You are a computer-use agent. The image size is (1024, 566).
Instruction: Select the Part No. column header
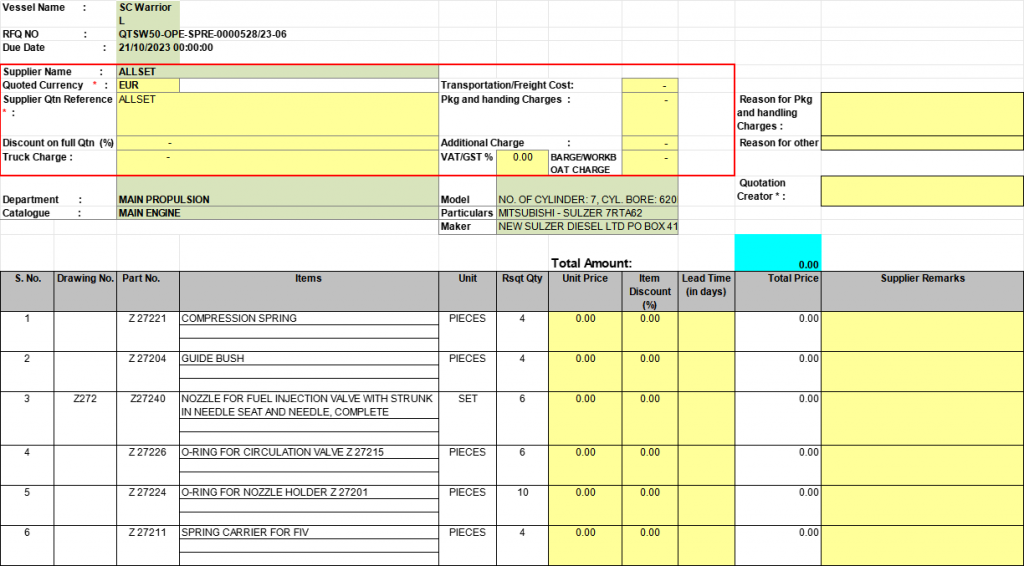(148, 291)
